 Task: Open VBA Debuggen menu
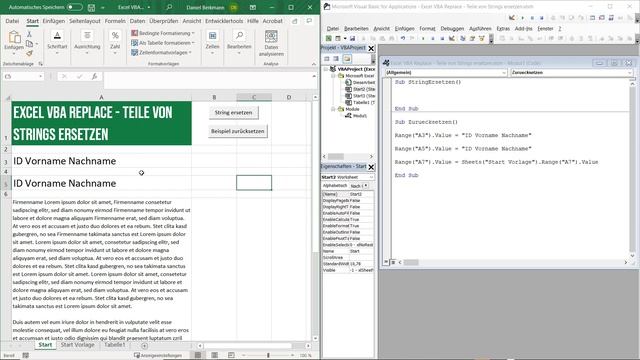[x=452, y=29]
